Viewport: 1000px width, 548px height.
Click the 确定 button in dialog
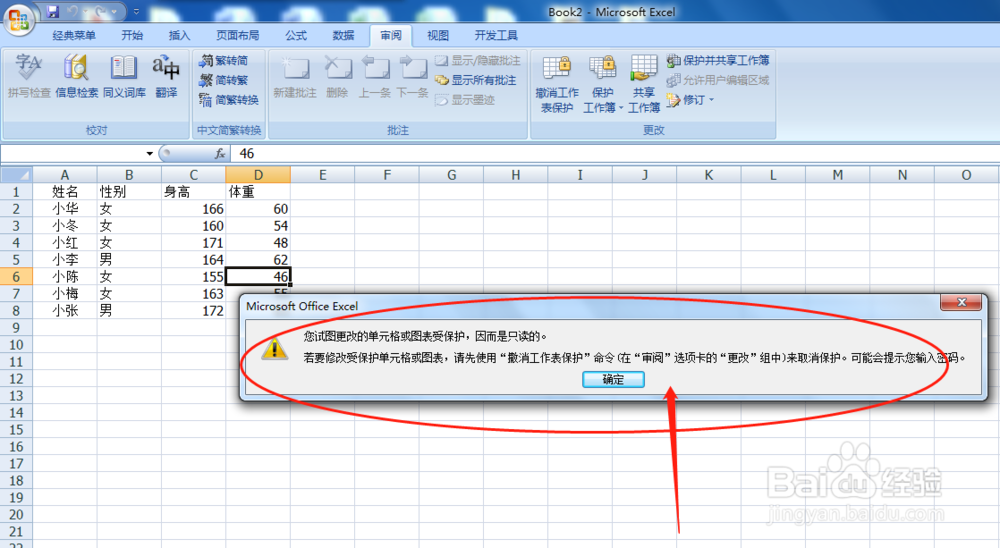pos(614,380)
